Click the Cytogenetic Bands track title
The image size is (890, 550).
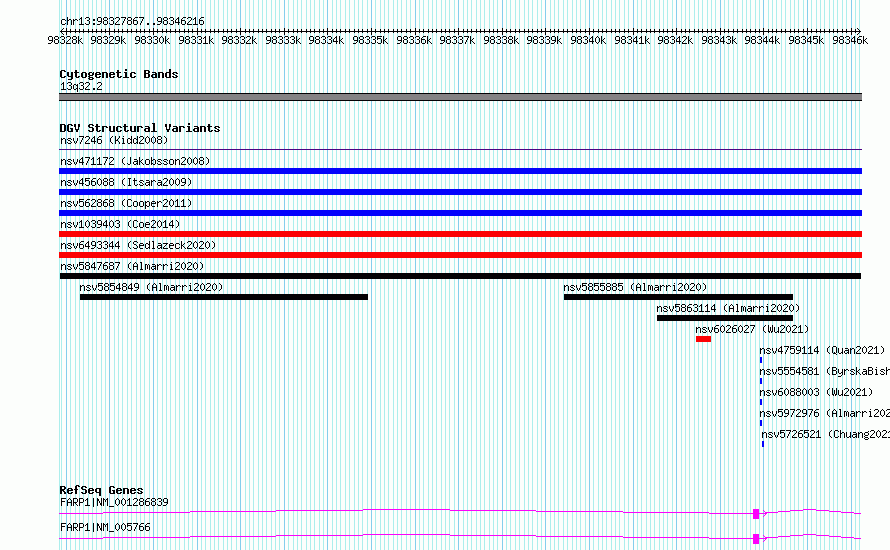pyautogui.click(x=119, y=74)
